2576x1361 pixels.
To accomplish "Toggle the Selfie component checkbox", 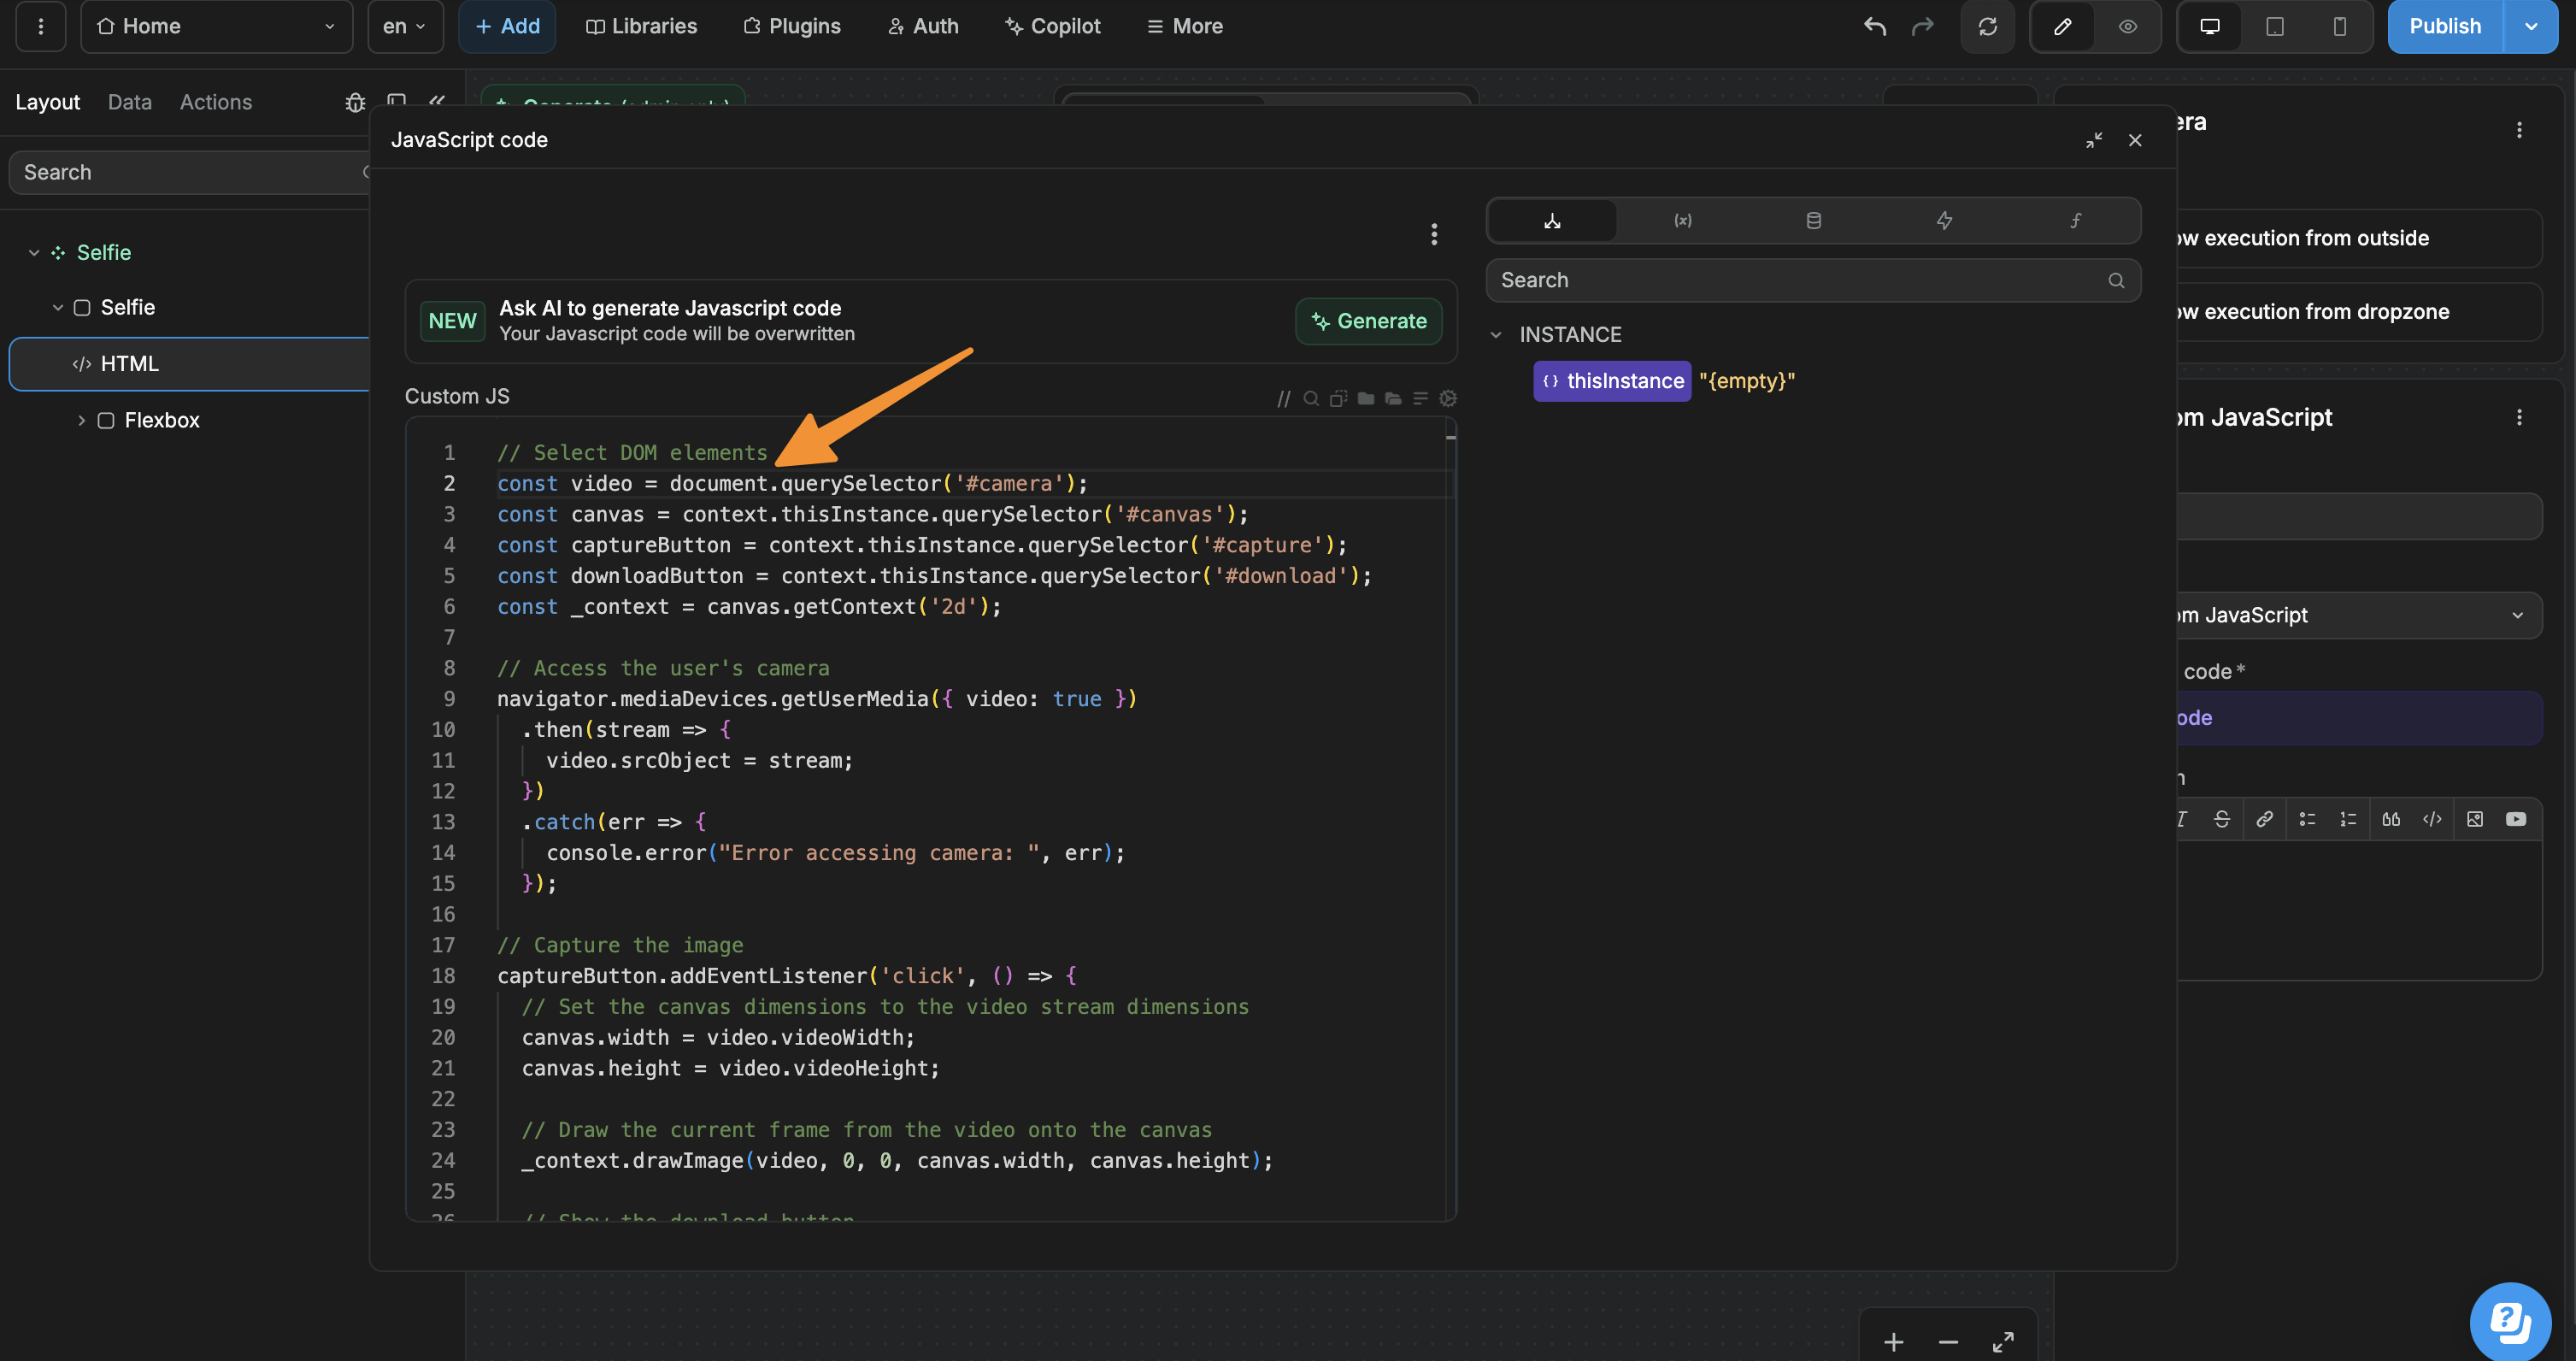I will (x=83, y=308).
